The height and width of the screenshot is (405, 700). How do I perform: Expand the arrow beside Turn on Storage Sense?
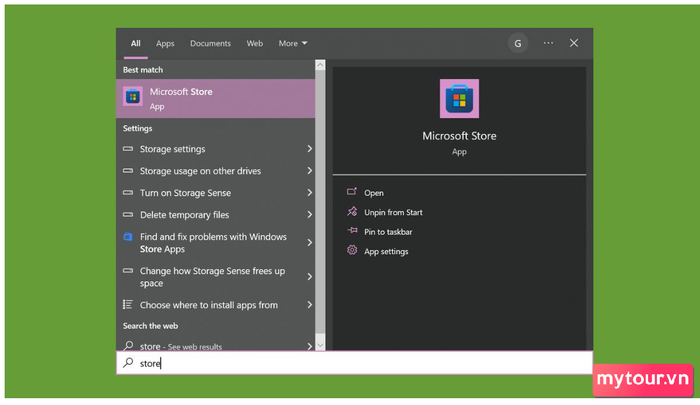pos(309,193)
